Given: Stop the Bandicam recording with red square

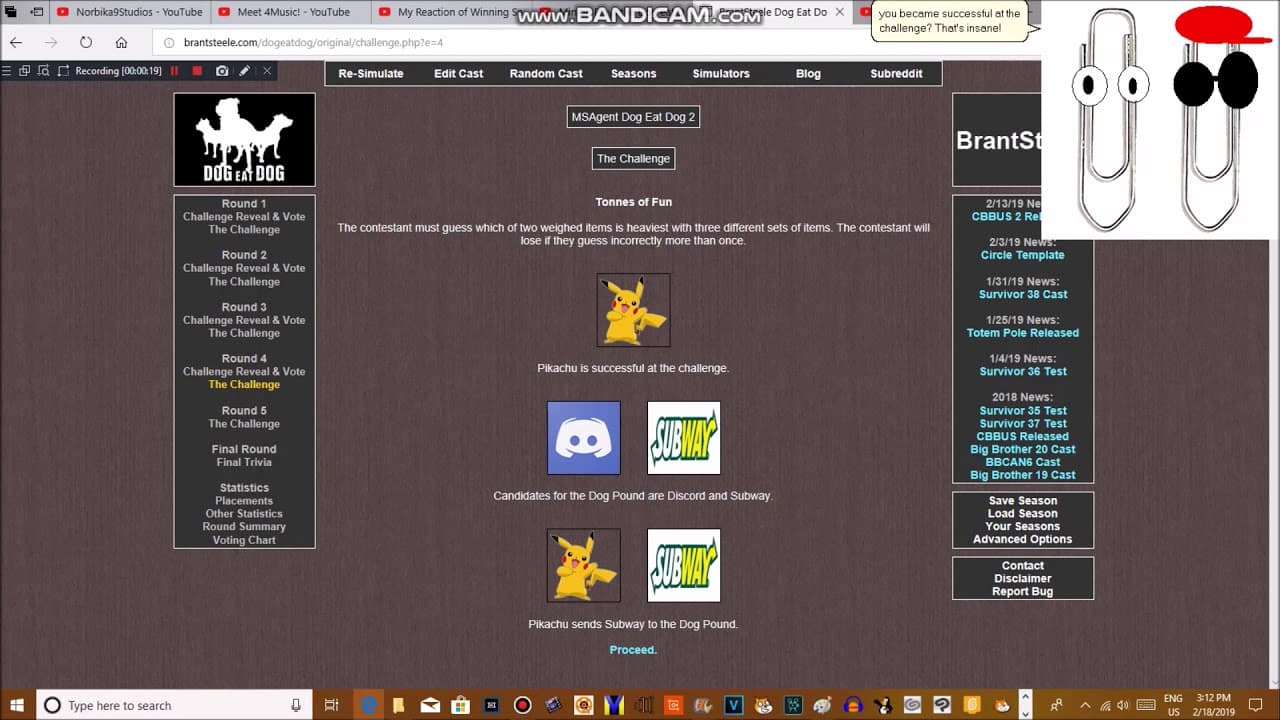Looking at the screenshot, I should pos(197,71).
